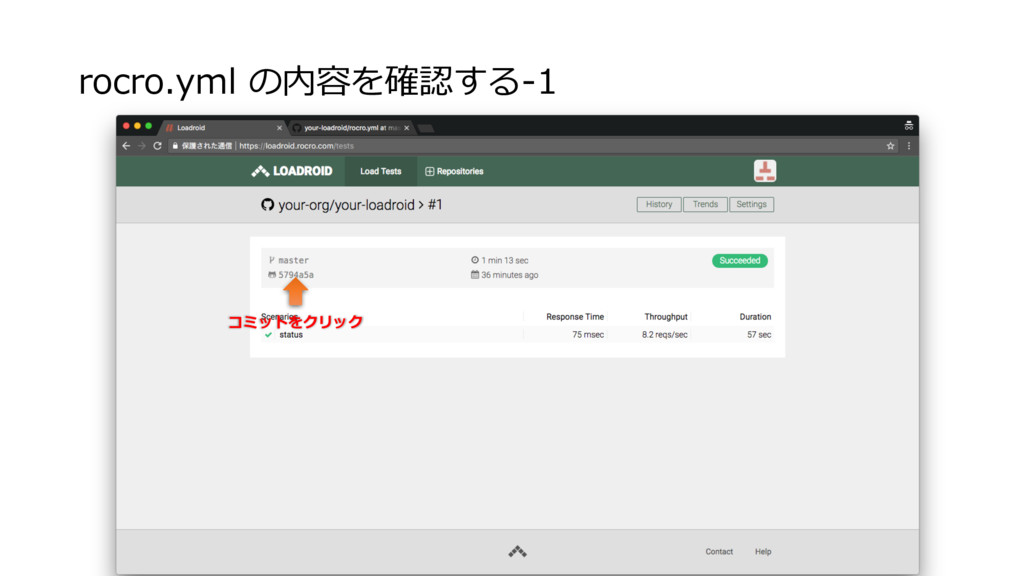Close the your-loadroid/rocro.yml tab
This screenshot has height=576, width=1024.
point(406,128)
